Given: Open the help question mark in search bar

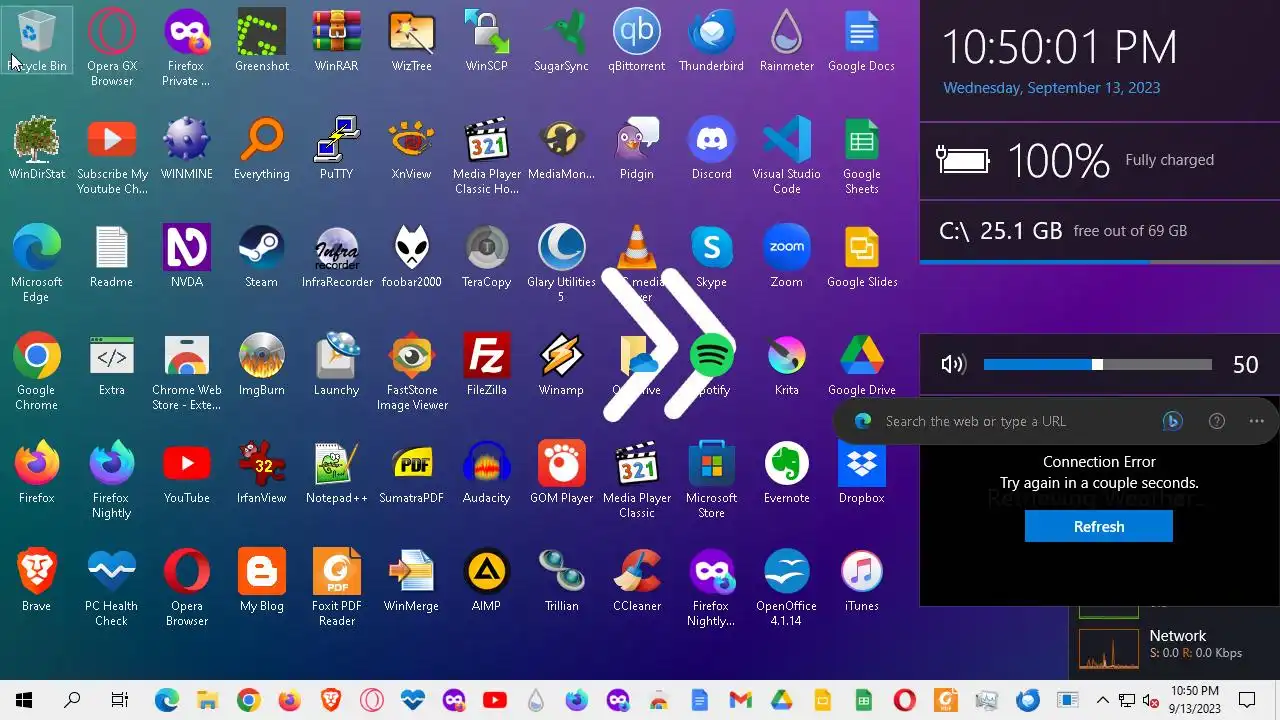Looking at the screenshot, I should pos(1217,421).
